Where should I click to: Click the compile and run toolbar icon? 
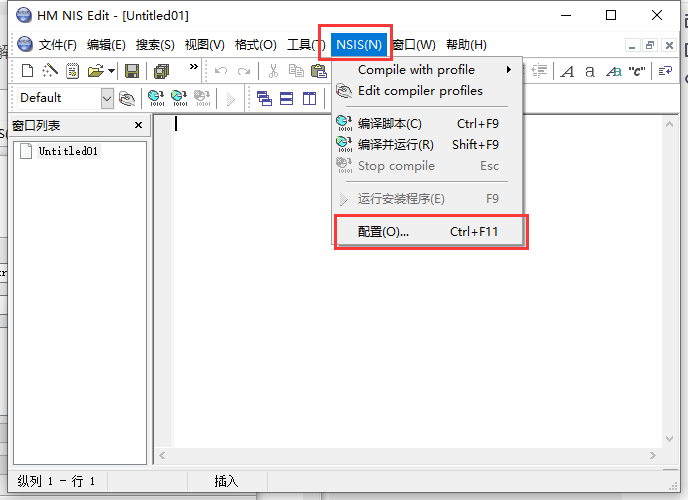click(179, 98)
